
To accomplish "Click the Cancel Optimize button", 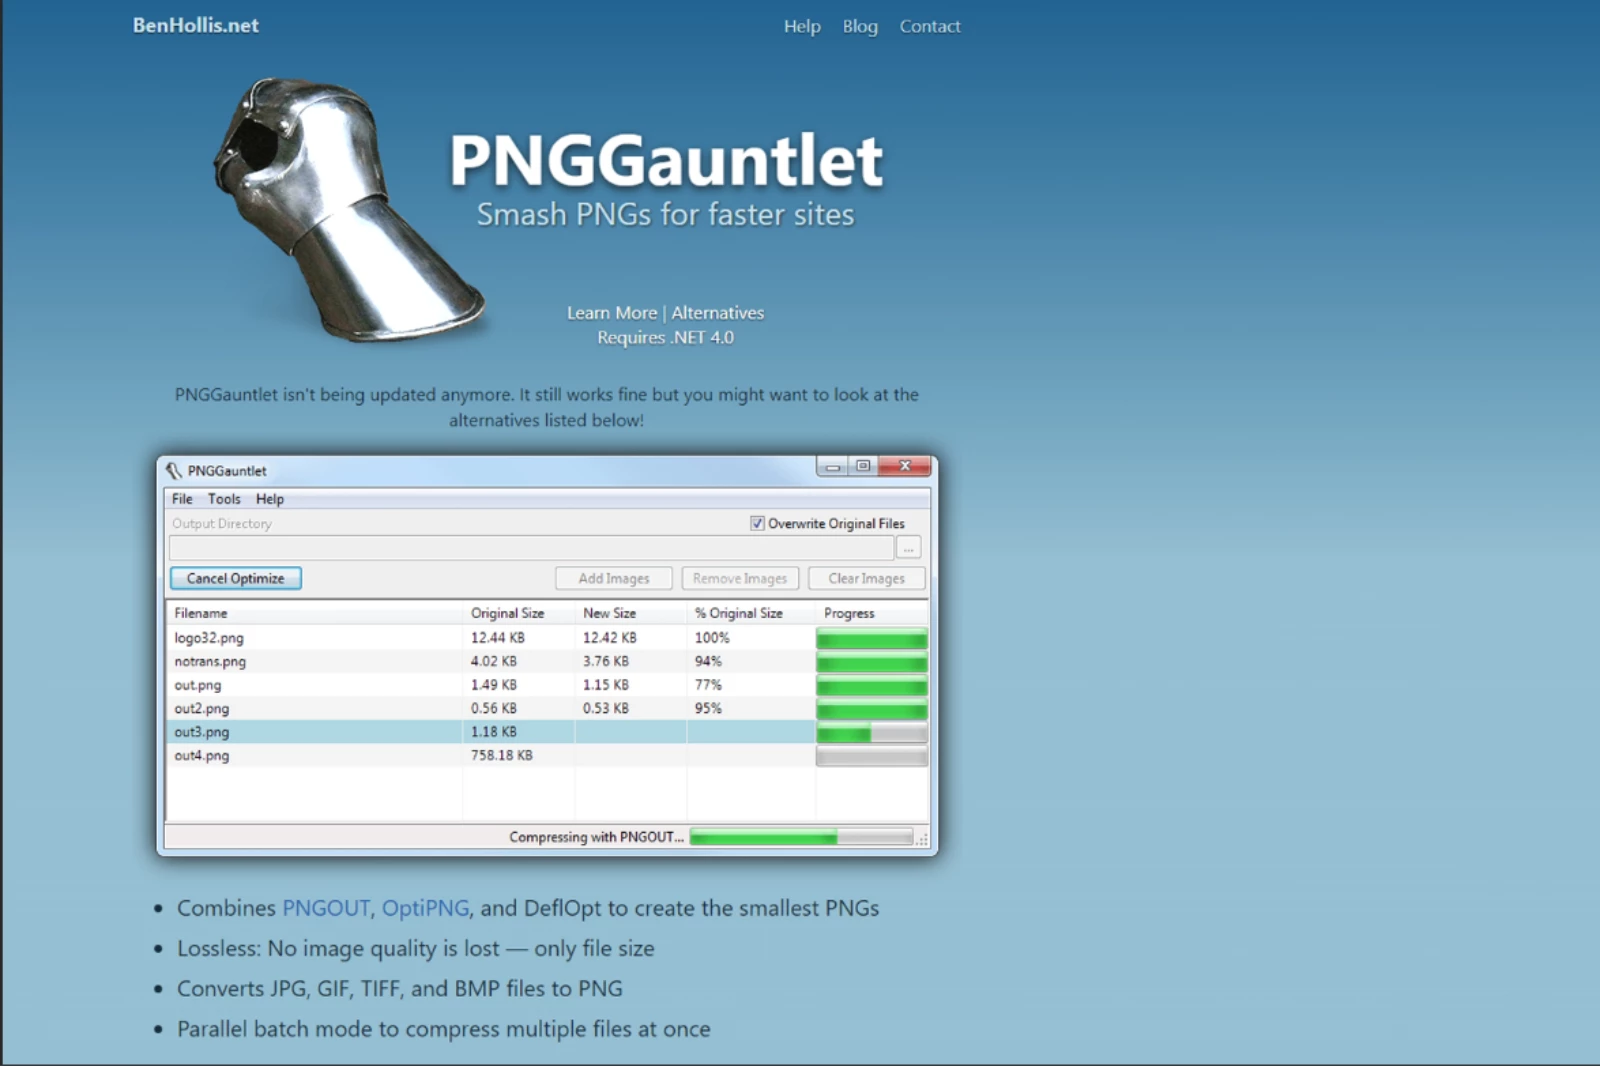I will (x=236, y=578).
